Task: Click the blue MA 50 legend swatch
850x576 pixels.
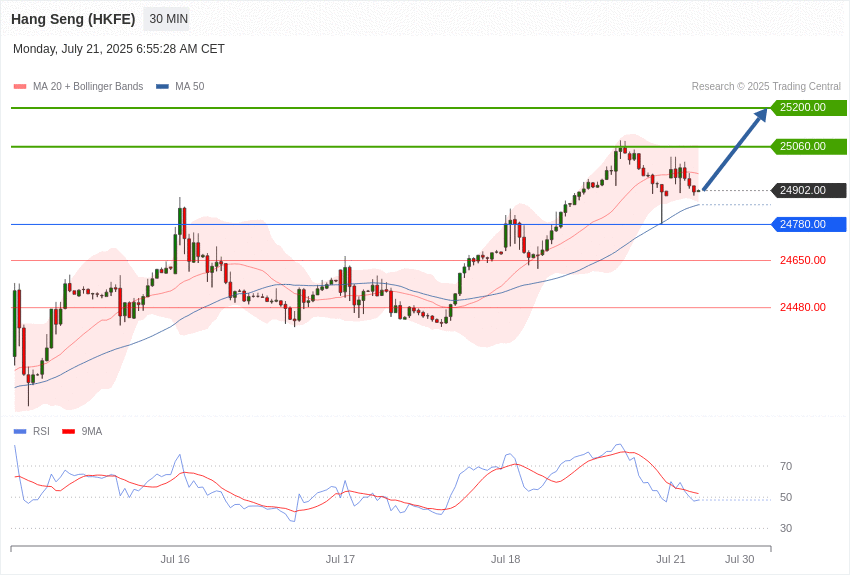Action: [x=162, y=87]
